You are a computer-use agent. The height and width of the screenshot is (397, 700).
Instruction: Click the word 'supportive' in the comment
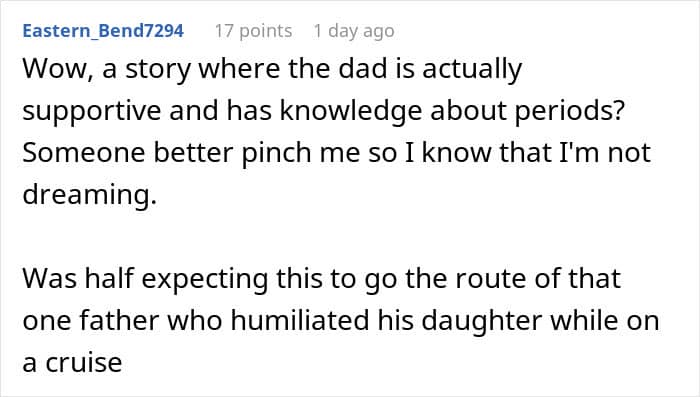click(x=92, y=111)
